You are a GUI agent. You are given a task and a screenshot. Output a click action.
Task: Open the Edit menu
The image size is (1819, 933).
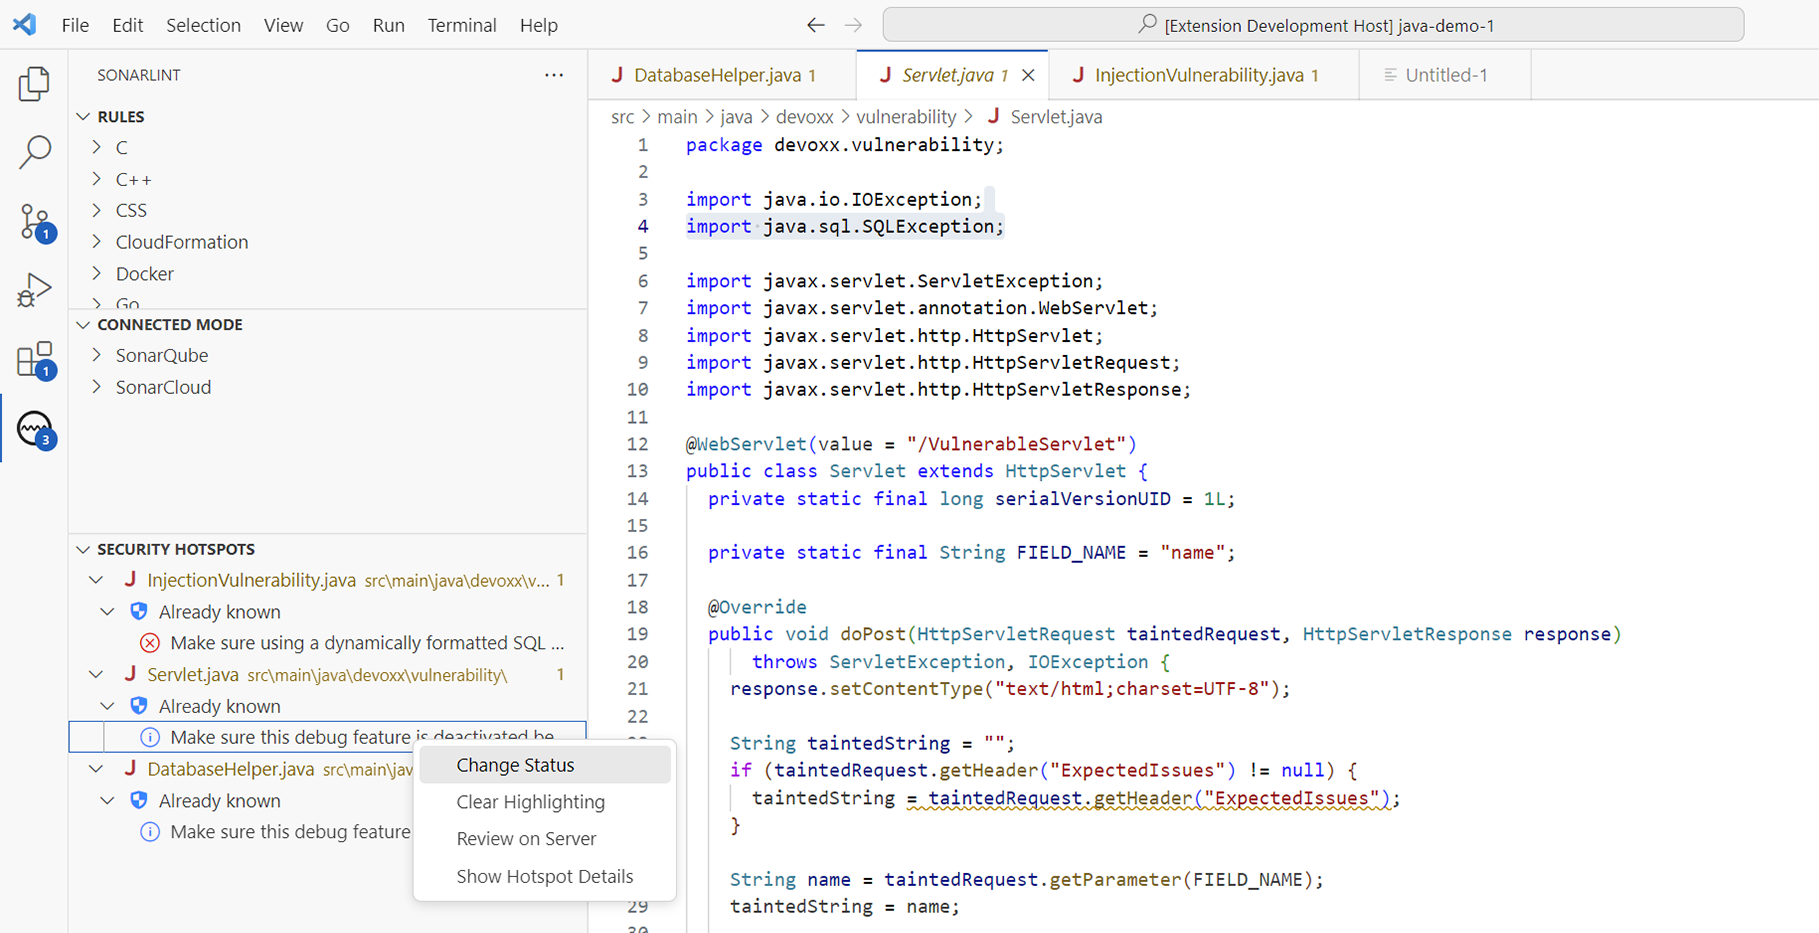click(x=127, y=25)
